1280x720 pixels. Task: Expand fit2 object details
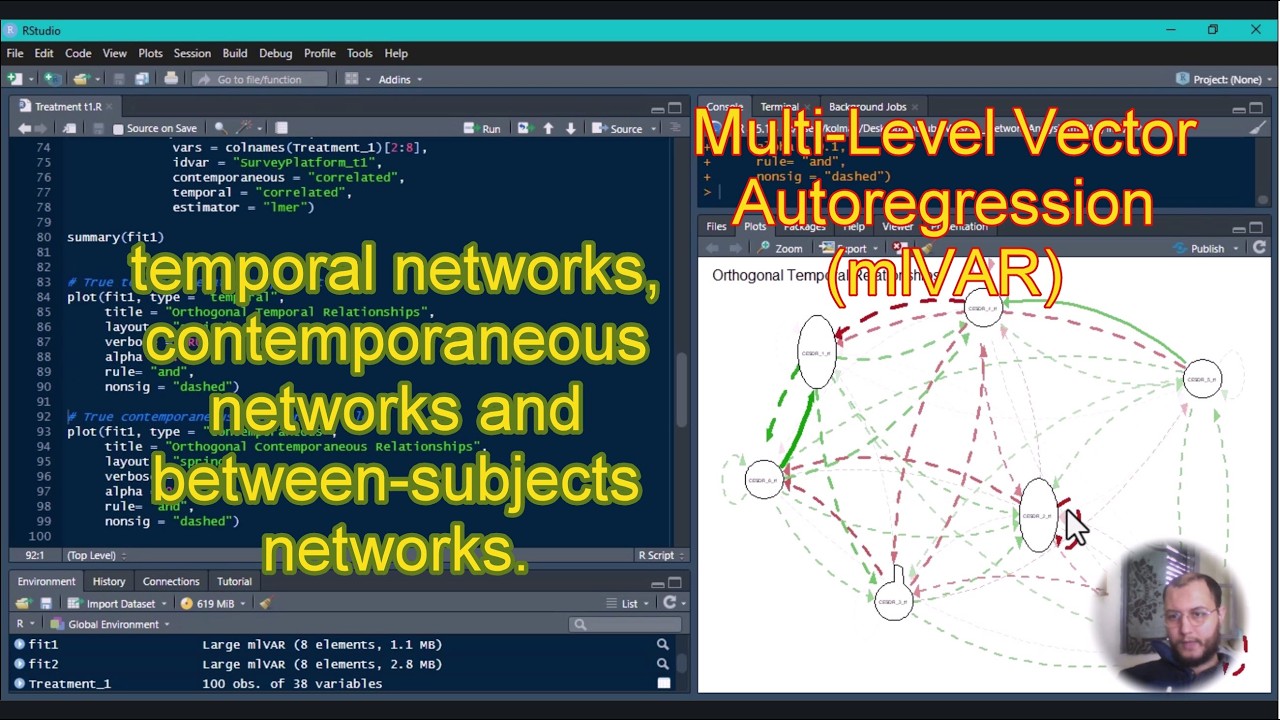tap(19, 664)
